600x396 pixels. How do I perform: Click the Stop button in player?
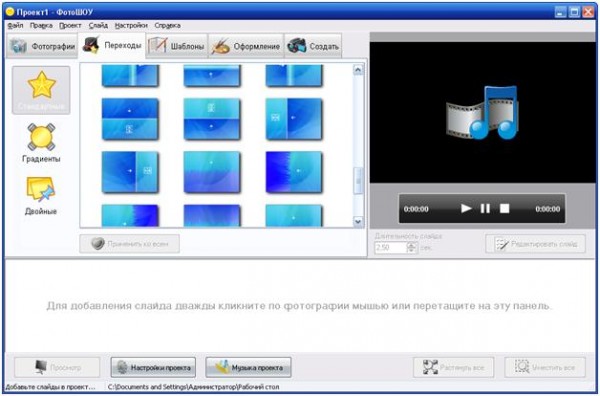pyautogui.click(x=505, y=209)
